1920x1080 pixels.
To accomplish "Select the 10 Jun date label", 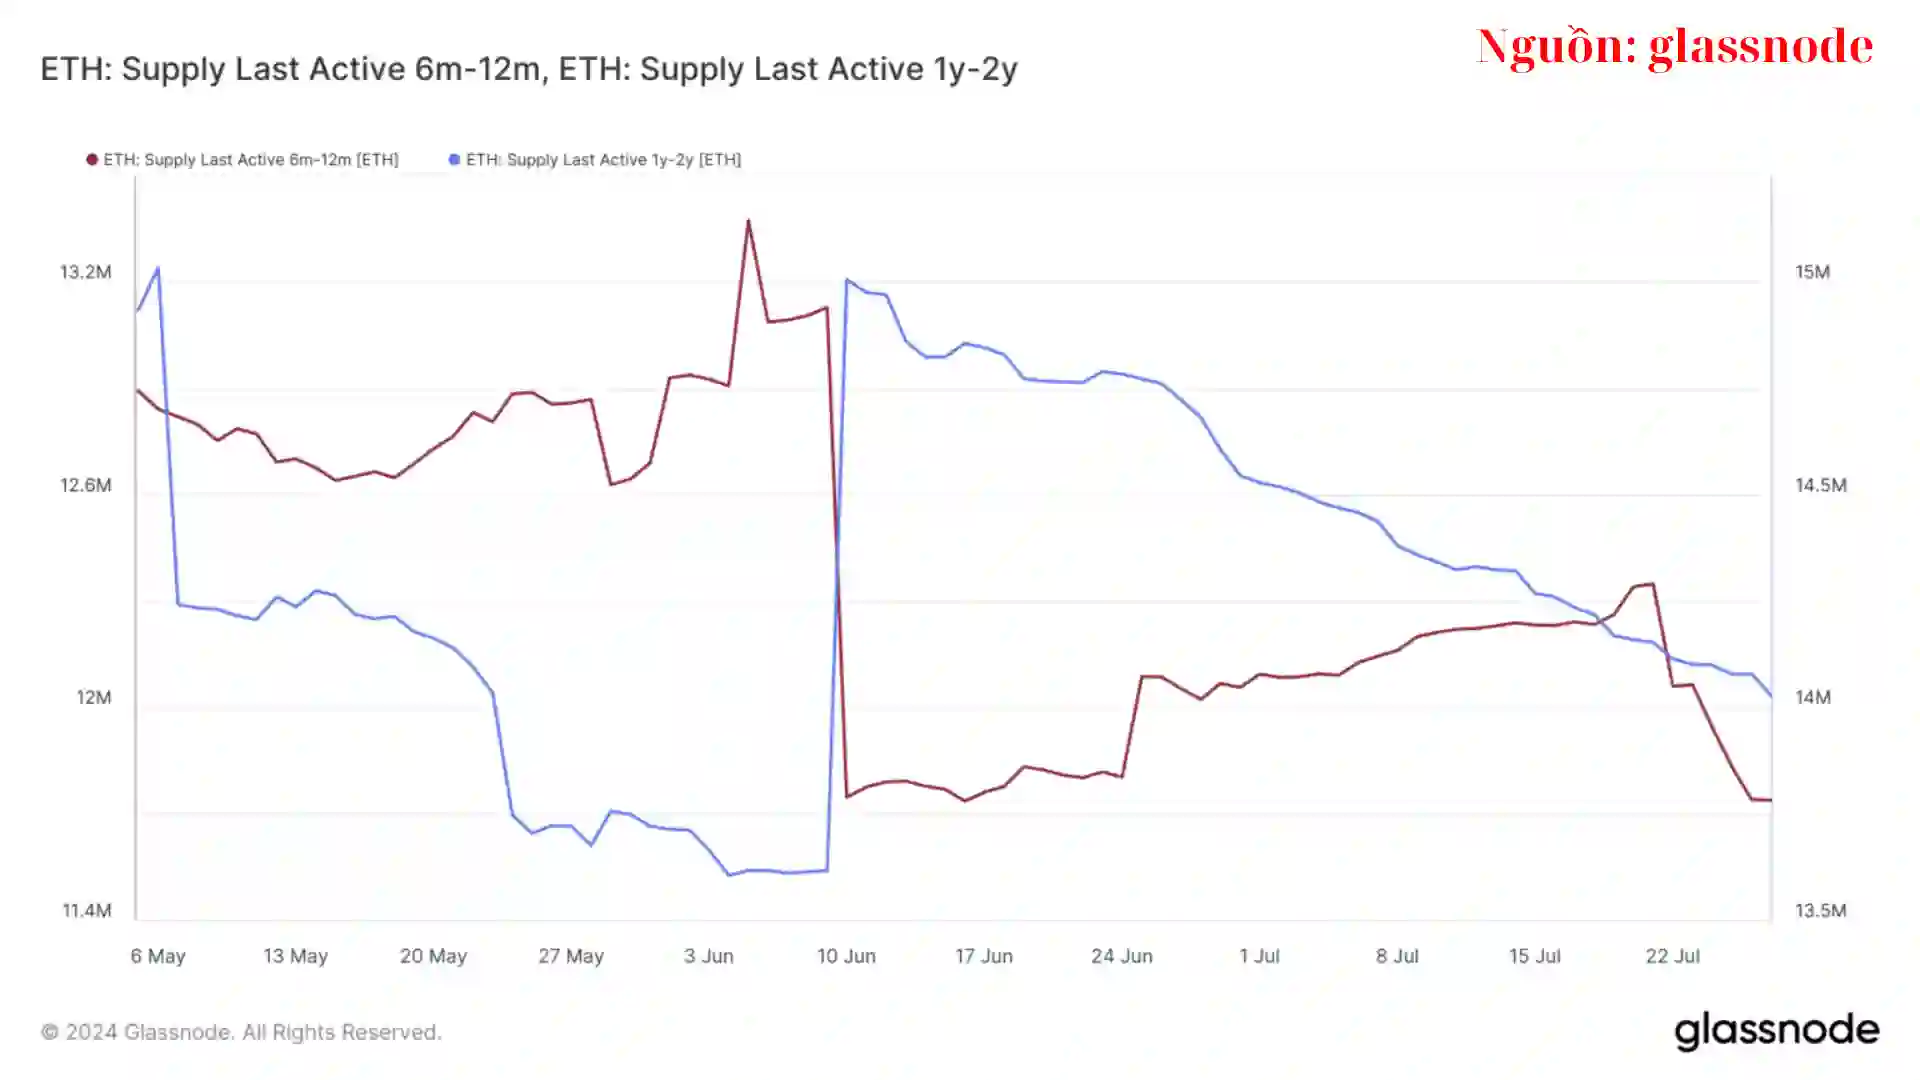I will 846,956.
